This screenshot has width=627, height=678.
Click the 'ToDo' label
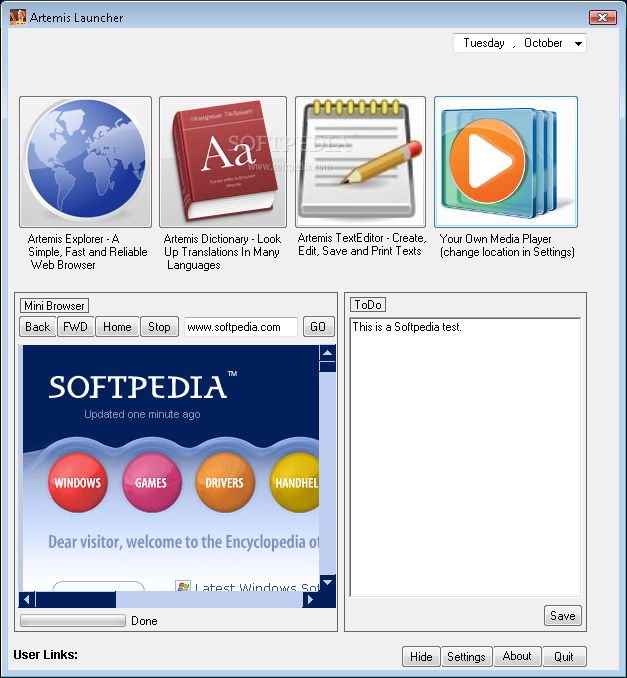(368, 305)
